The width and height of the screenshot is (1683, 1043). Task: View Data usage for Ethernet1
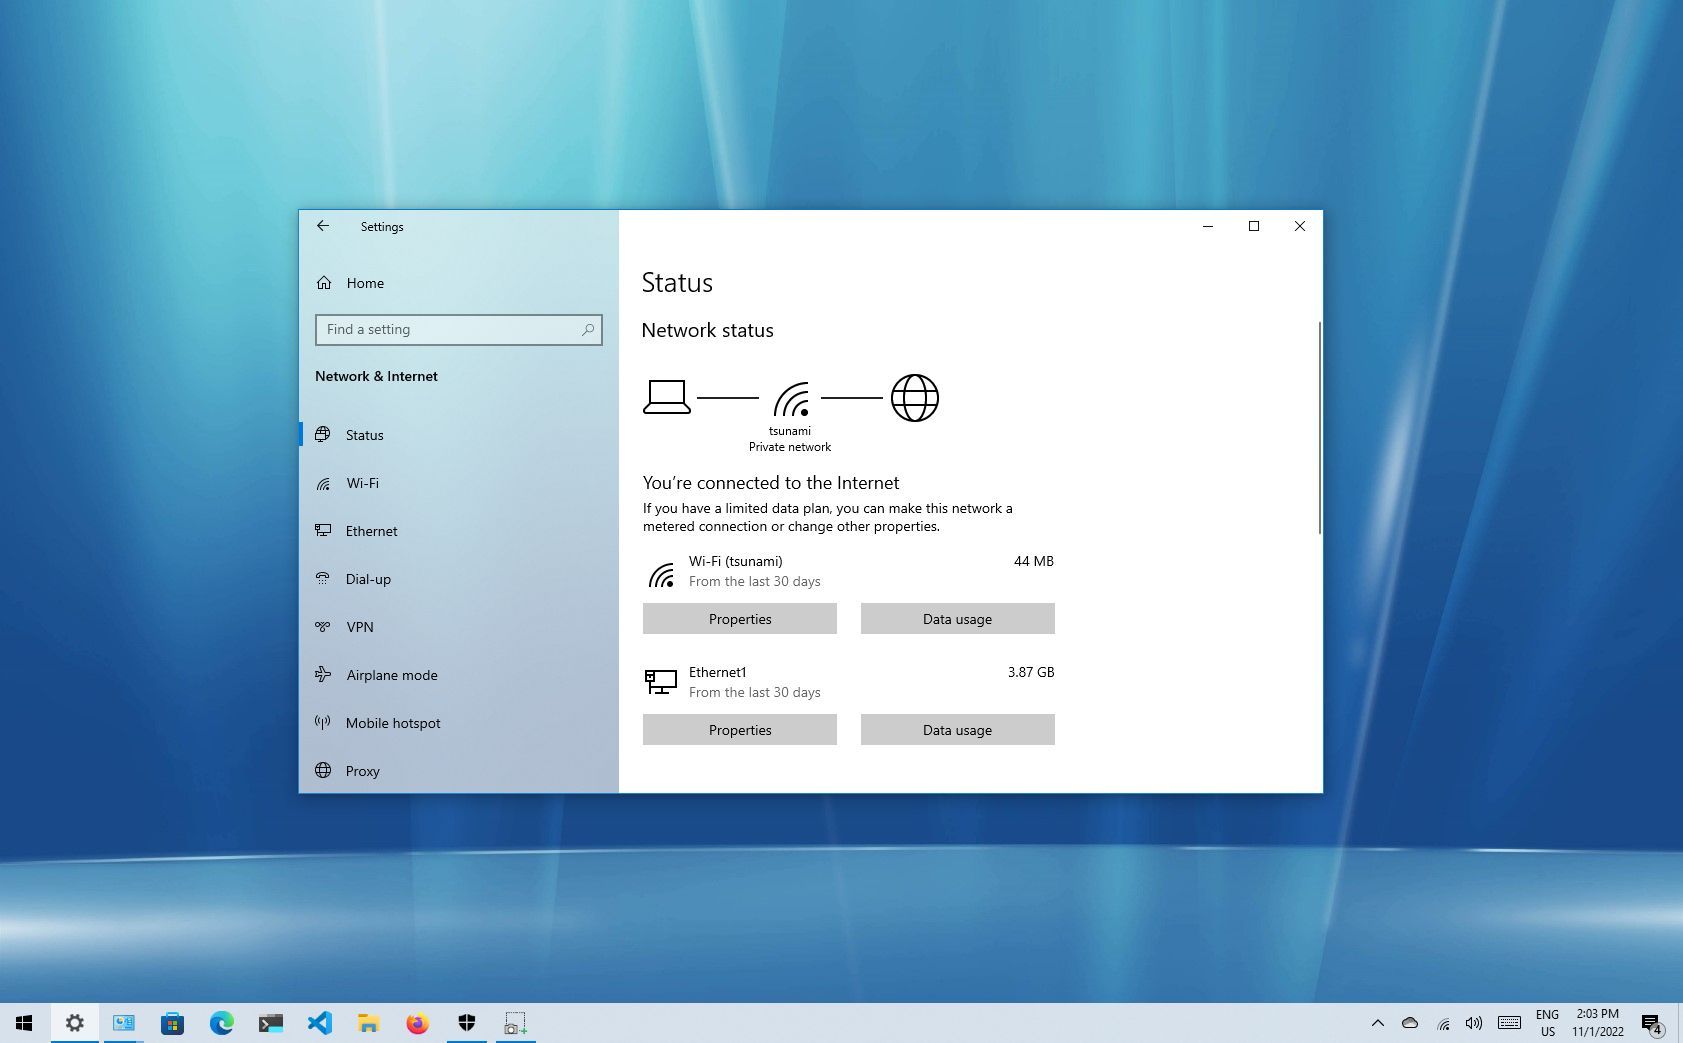pos(956,729)
